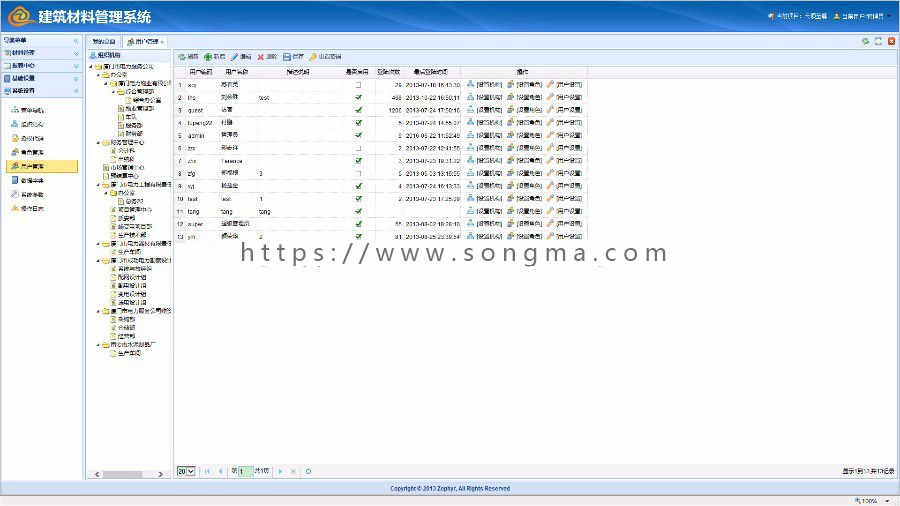
Task: Collapse the 财务管理中心 tree node
Action: 98,142
